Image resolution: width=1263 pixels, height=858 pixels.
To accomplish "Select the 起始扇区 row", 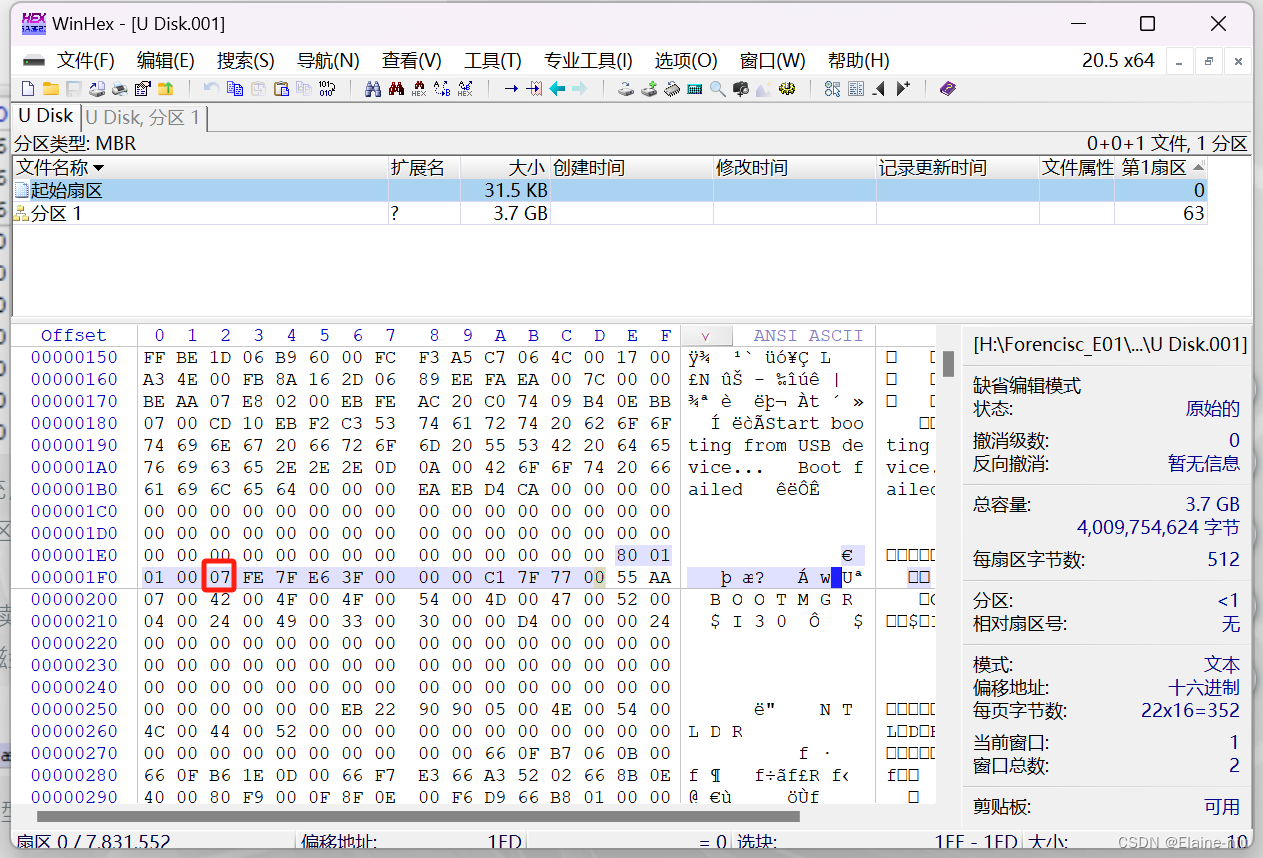I will click(x=610, y=190).
